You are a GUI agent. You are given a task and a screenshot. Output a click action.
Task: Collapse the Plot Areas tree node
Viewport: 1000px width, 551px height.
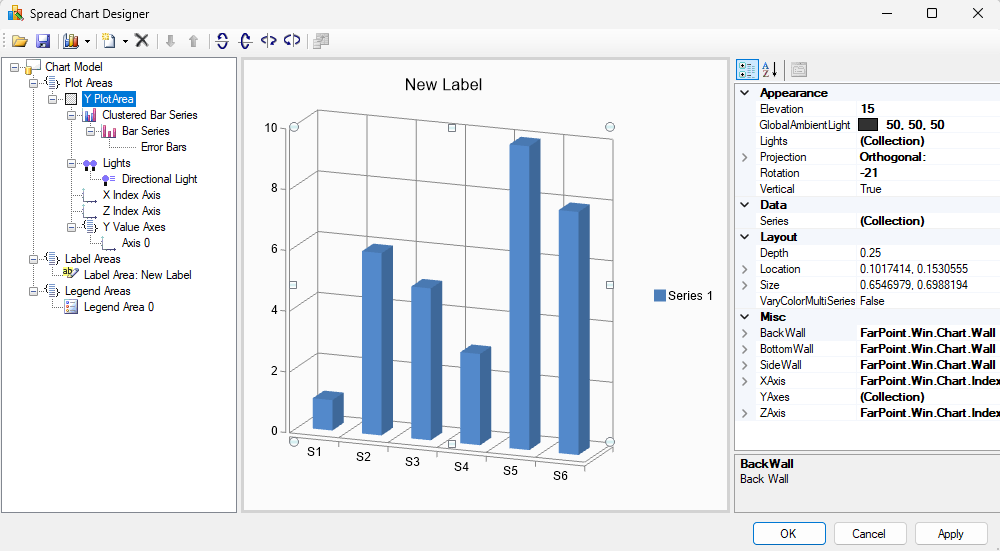33,83
